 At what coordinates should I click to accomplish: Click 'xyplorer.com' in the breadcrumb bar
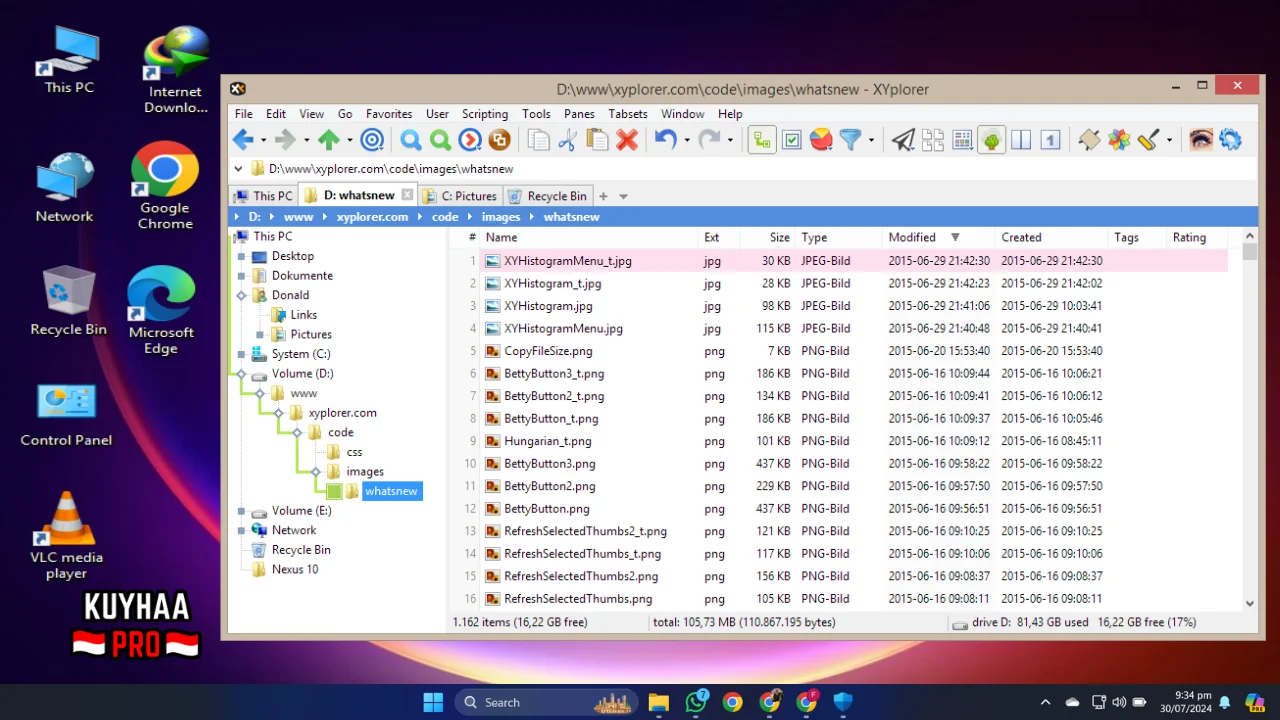tap(372, 217)
